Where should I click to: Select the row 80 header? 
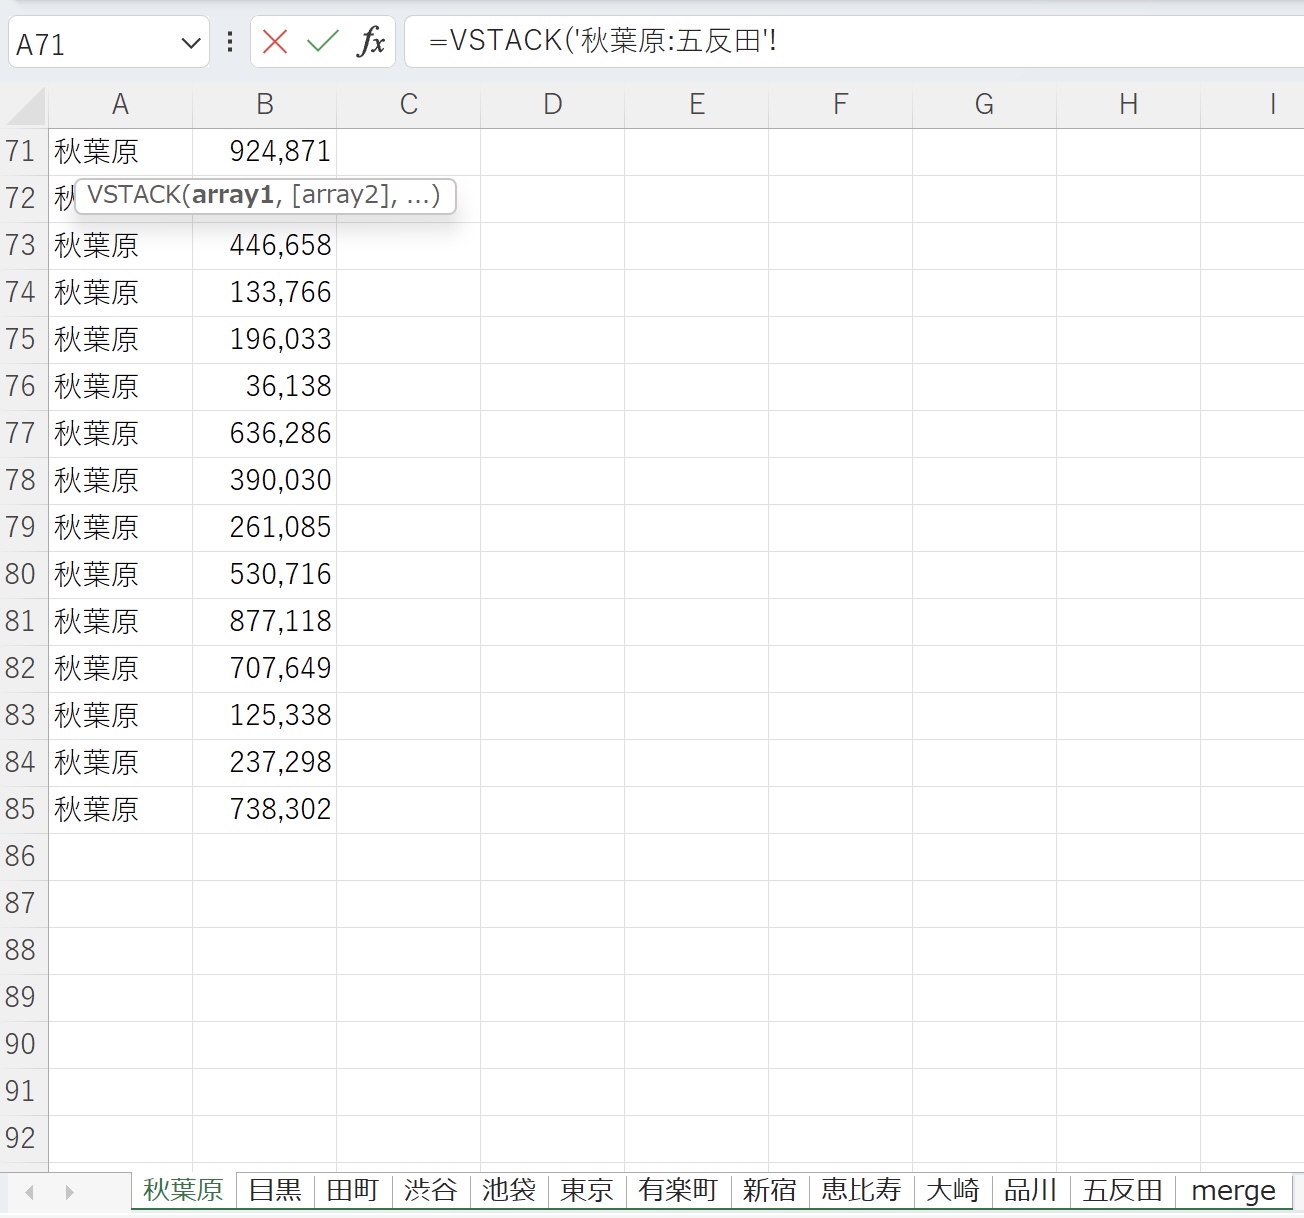(x=21, y=575)
